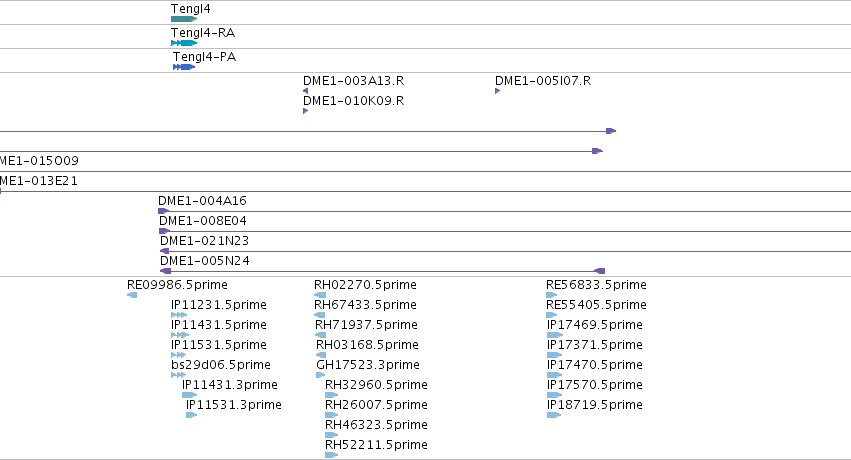The width and height of the screenshot is (851, 460).
Task: Select the RE09986.5prime EST arrow
Action: pos(132,295)
